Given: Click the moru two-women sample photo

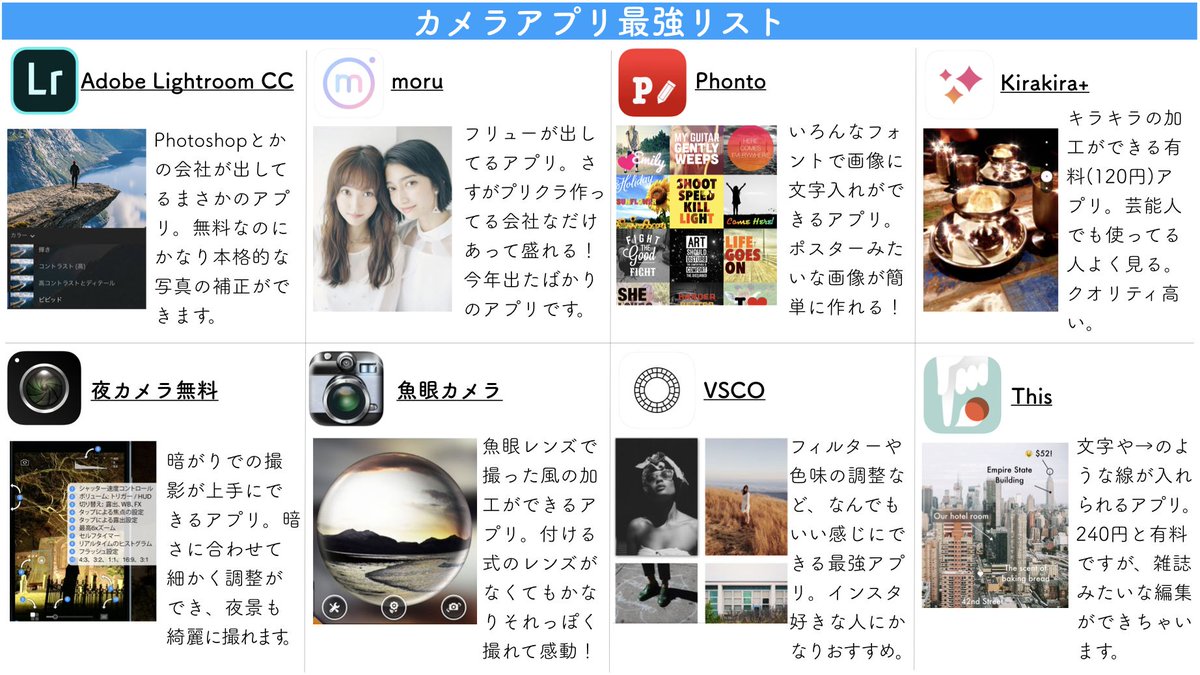Looking at the screenshot, I should pyautogui.click(x=382, y=218).
